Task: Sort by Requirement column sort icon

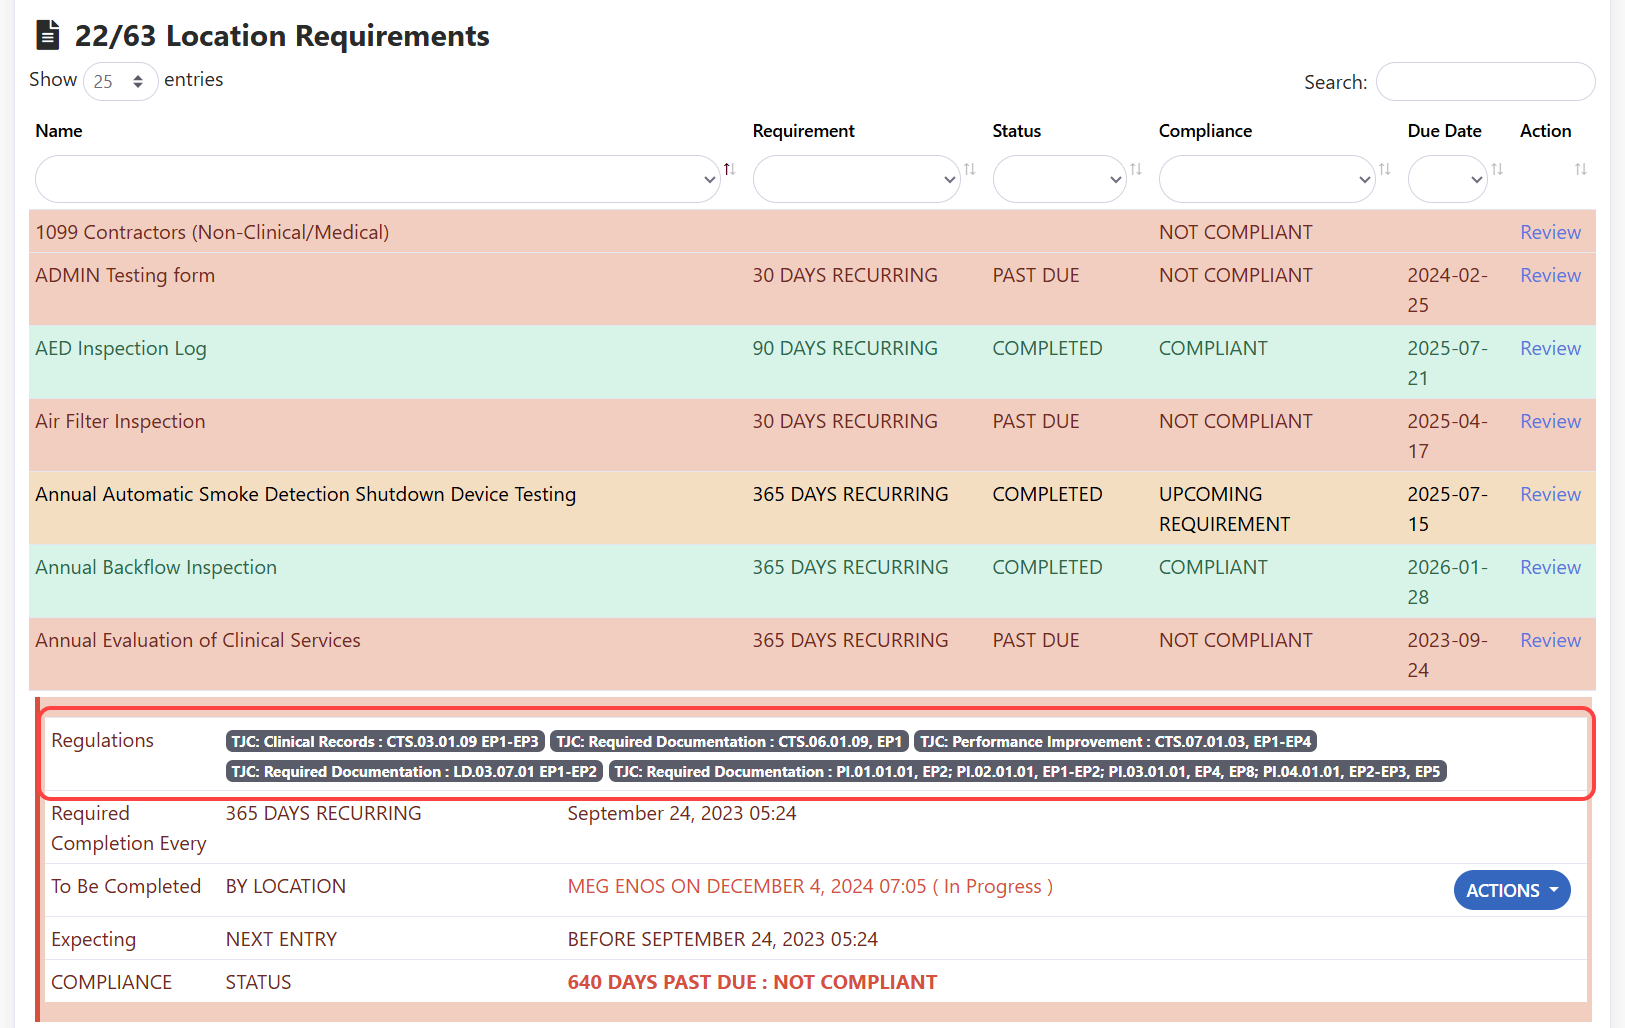Action: click(969, 169)
